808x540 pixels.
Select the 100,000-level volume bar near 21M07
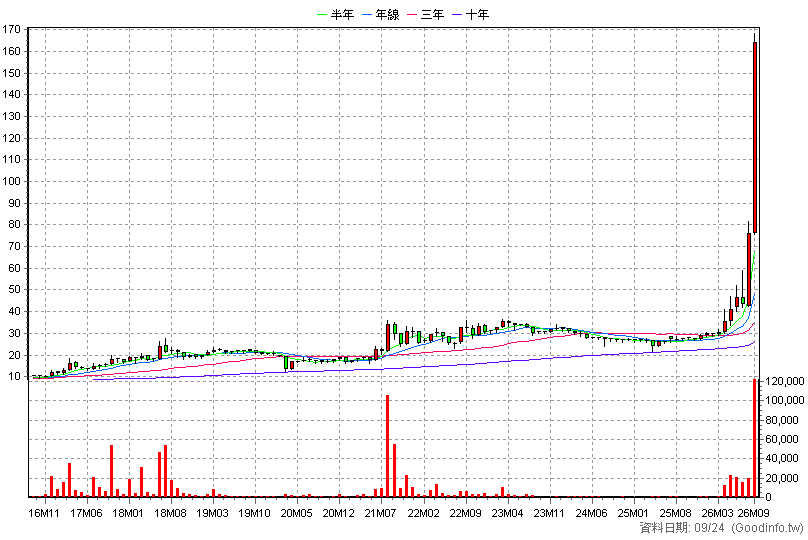(x=388, y=446)
